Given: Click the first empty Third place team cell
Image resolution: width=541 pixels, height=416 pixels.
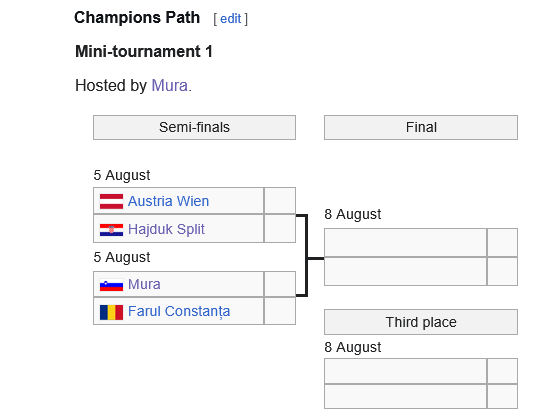Looking at the screenshot, I should pyautogui.click(x=405, y=371).
